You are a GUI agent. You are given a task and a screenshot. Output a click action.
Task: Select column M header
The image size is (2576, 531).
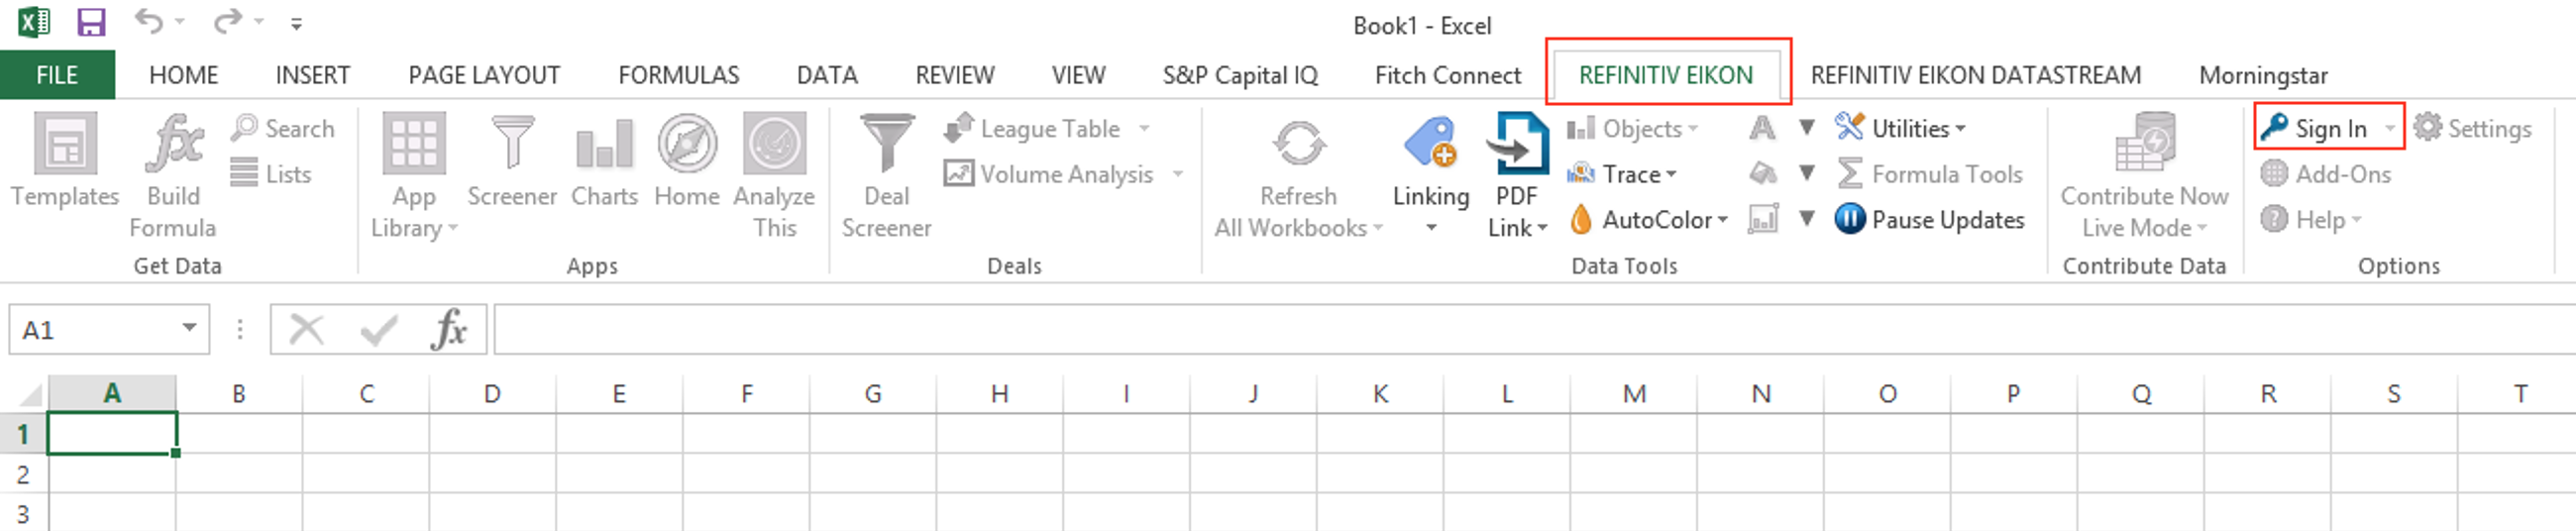pos(1634,394)
